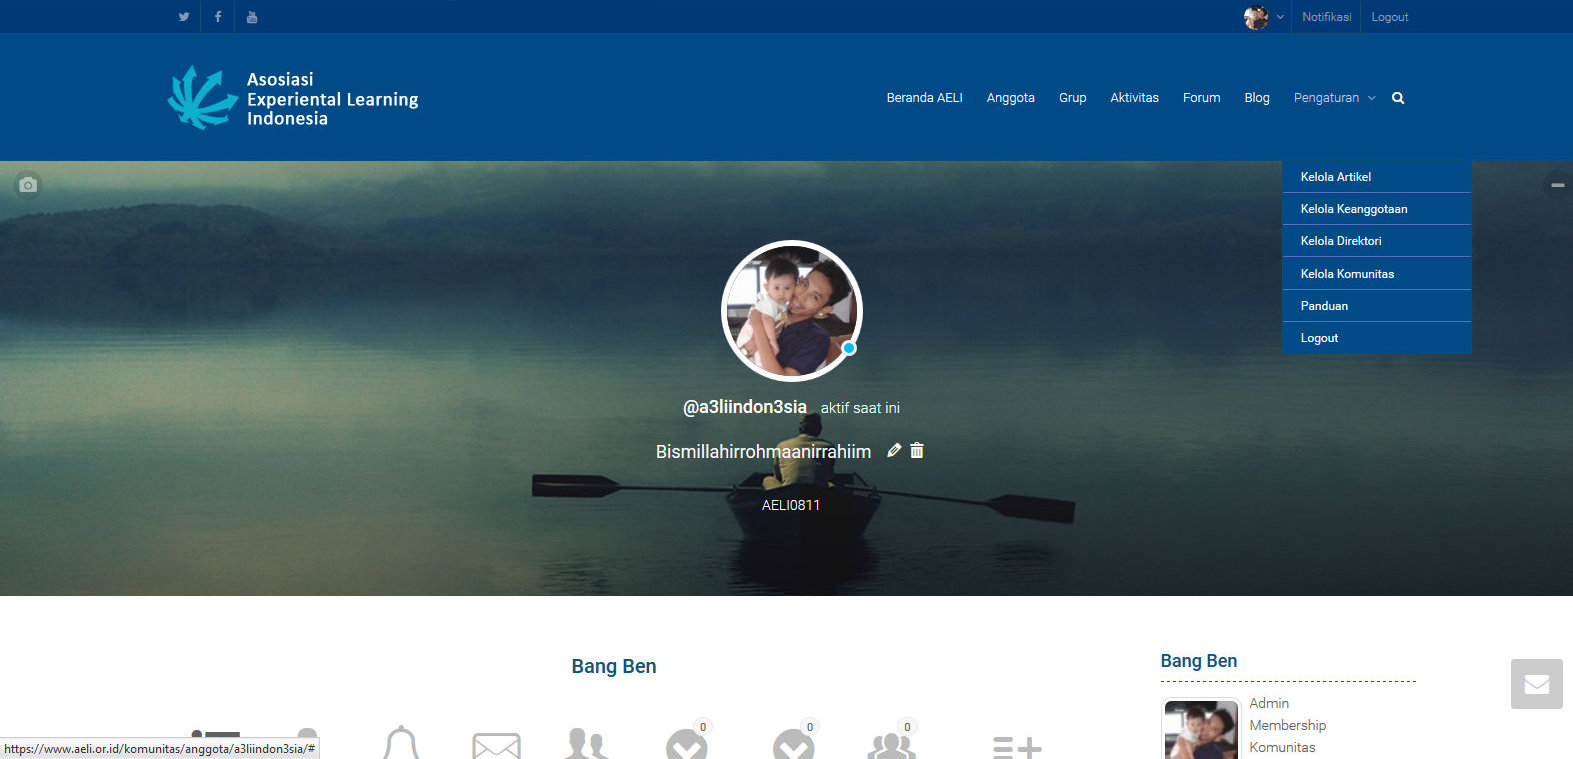Click Logout in the top bar
The image size is (1573, 759).
click(1389, 17)
